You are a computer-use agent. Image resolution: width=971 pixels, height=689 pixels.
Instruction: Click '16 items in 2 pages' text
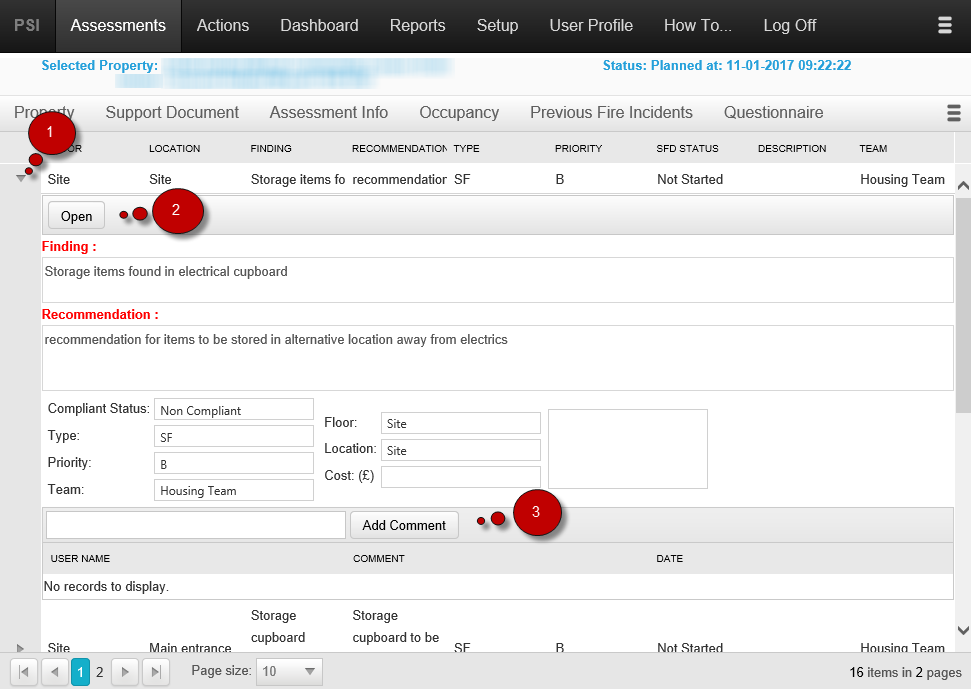pyautogui.click(x=905, y=672)
